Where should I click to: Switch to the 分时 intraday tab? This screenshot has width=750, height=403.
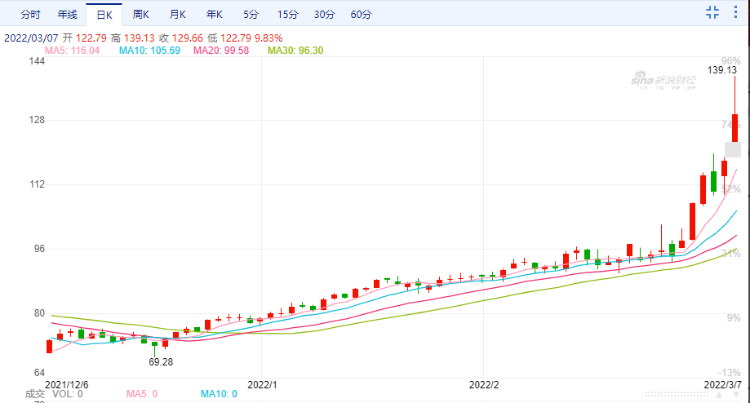pyautogui.click(x=30, y=14)
